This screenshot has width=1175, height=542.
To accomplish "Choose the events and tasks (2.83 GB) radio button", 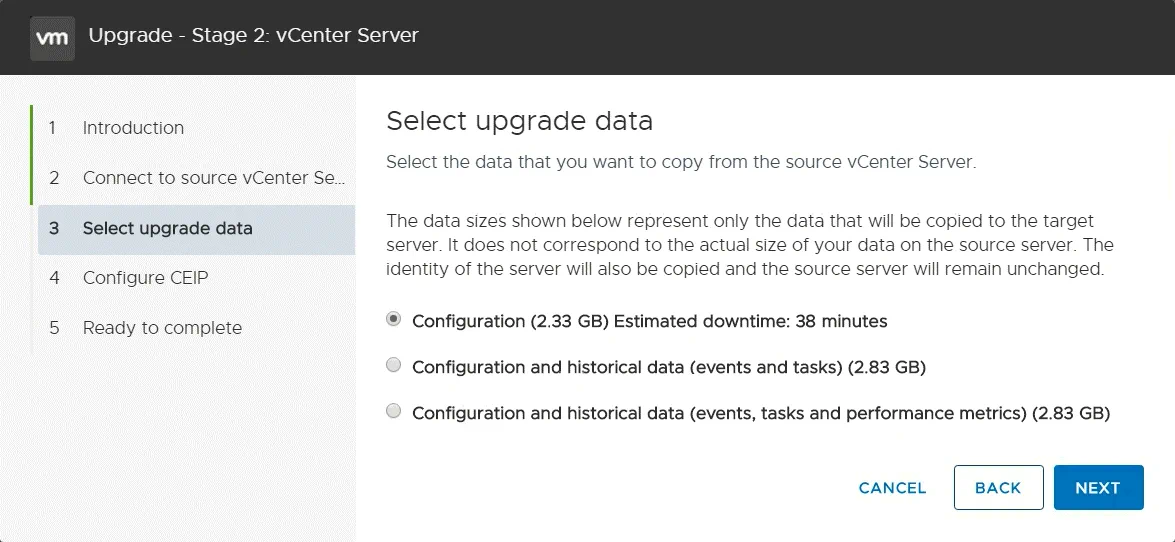I will coord(394,366).
